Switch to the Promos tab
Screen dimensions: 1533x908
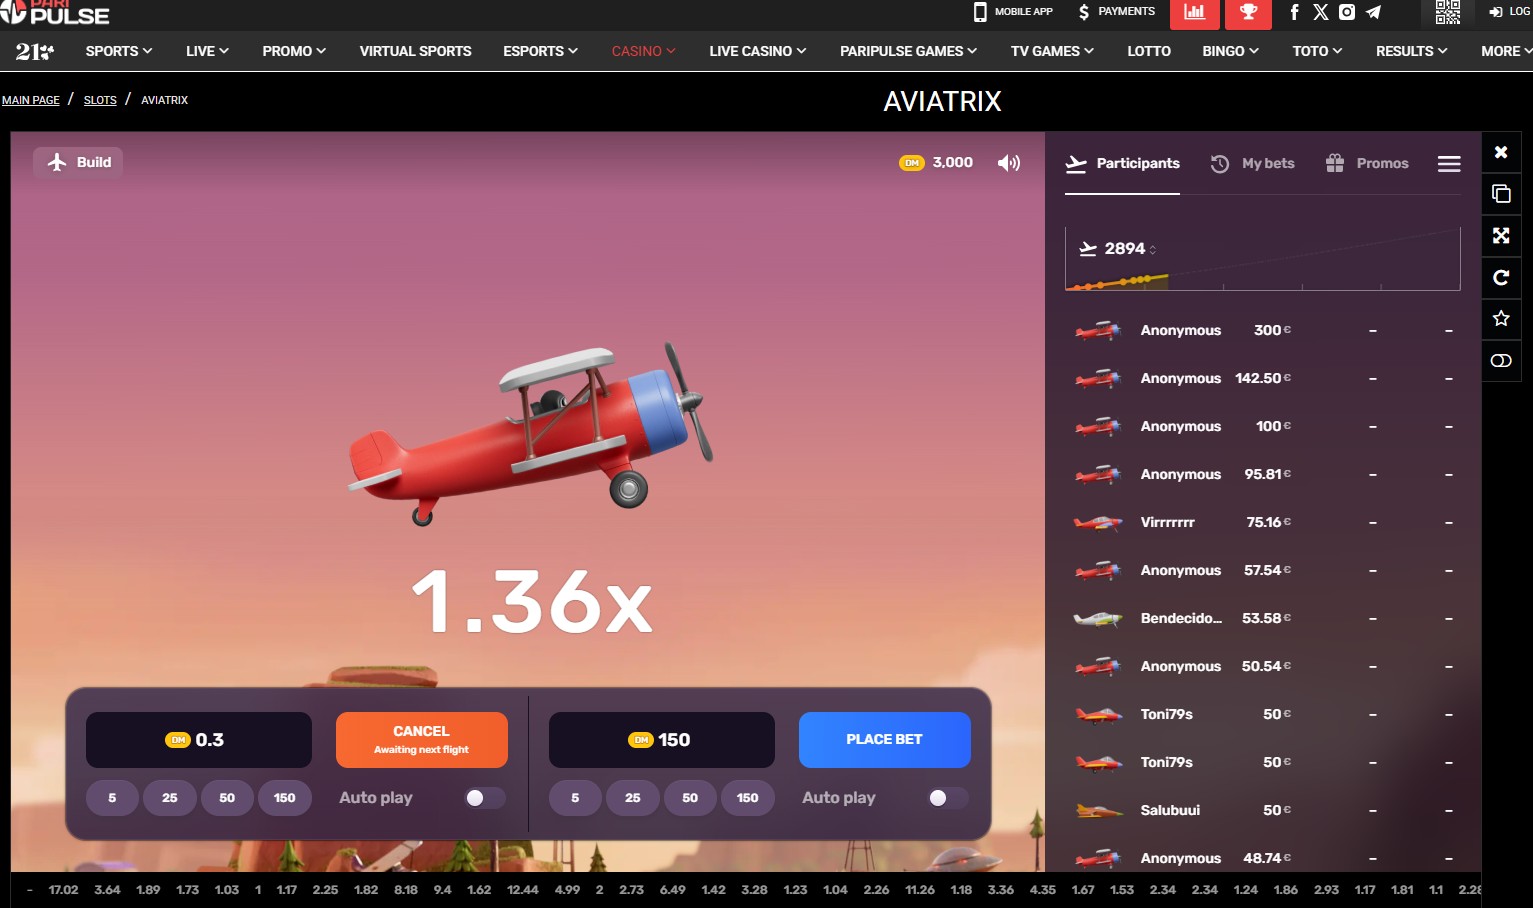[1367, 164]
